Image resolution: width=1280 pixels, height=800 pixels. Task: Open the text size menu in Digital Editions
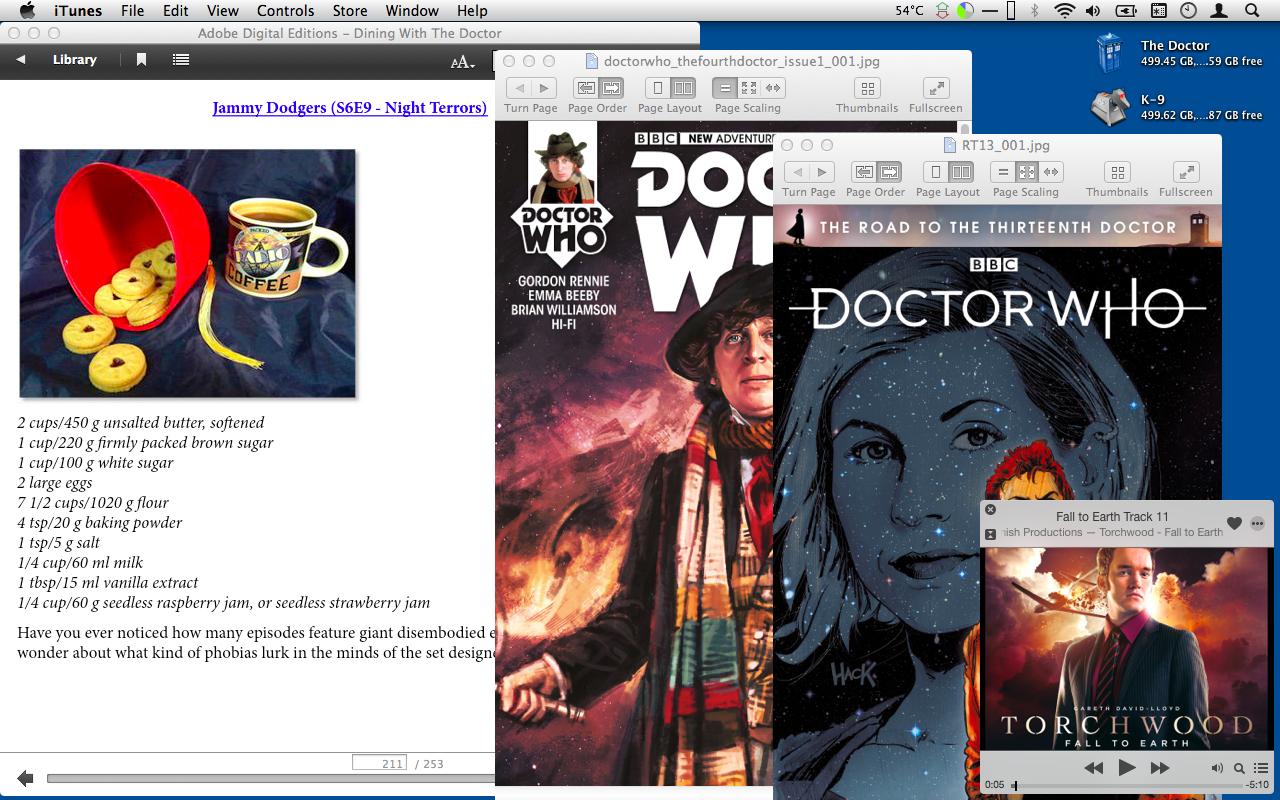[462, 62]
